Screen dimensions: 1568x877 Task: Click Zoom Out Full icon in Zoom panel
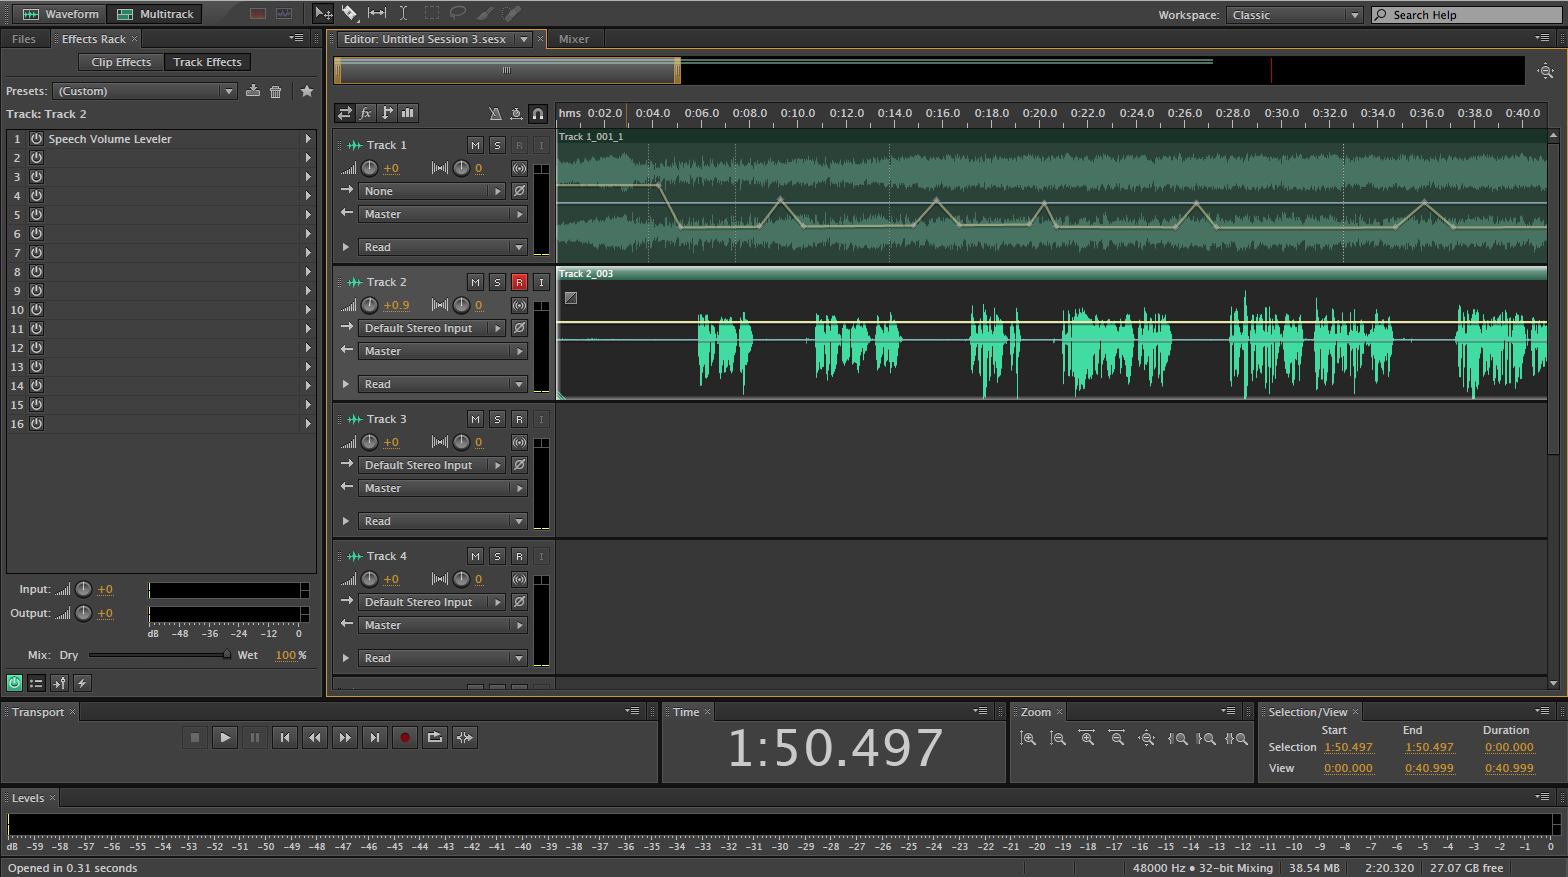pyautogui.click(x=1146, y=739)
